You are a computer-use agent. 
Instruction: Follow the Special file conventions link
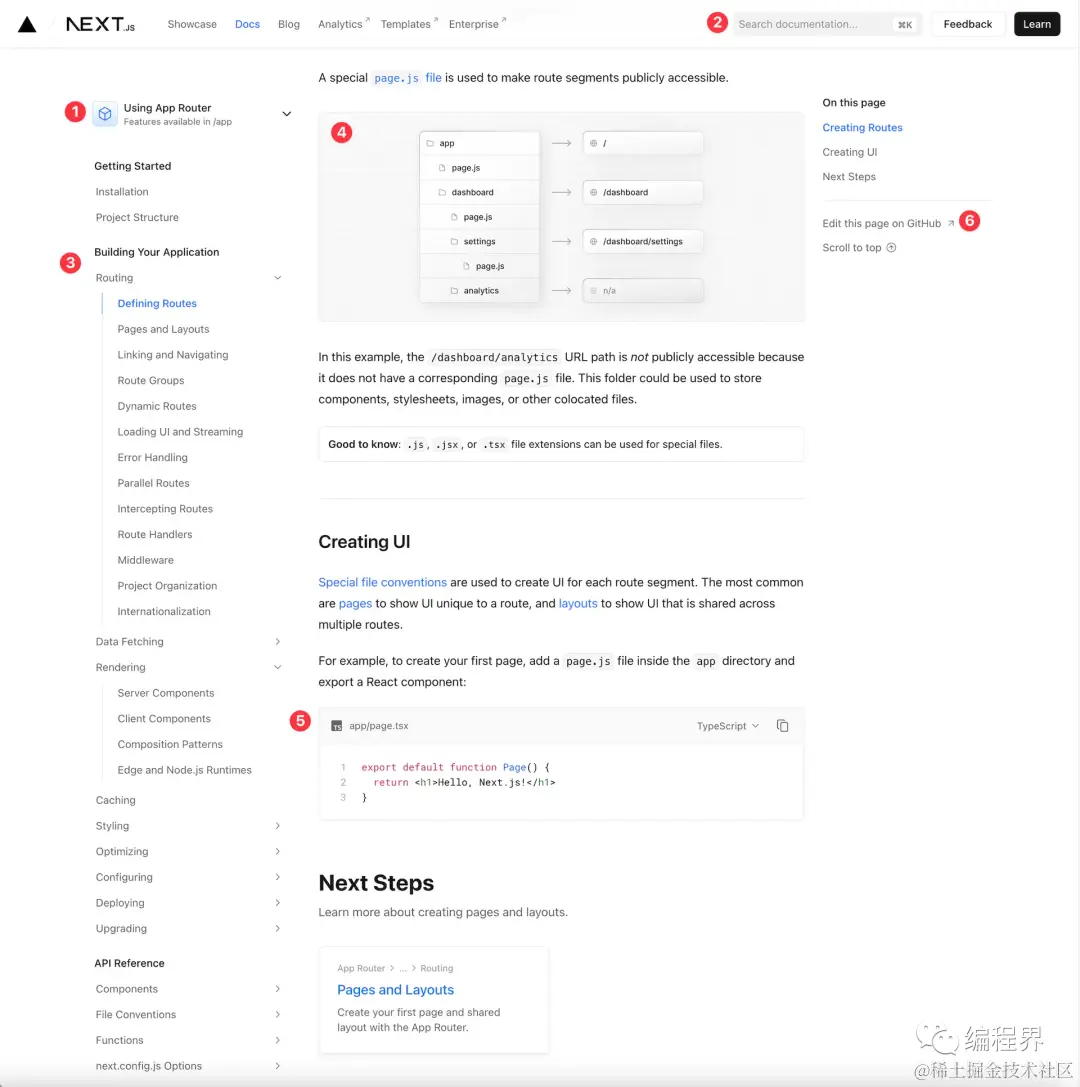coord(382,582)
